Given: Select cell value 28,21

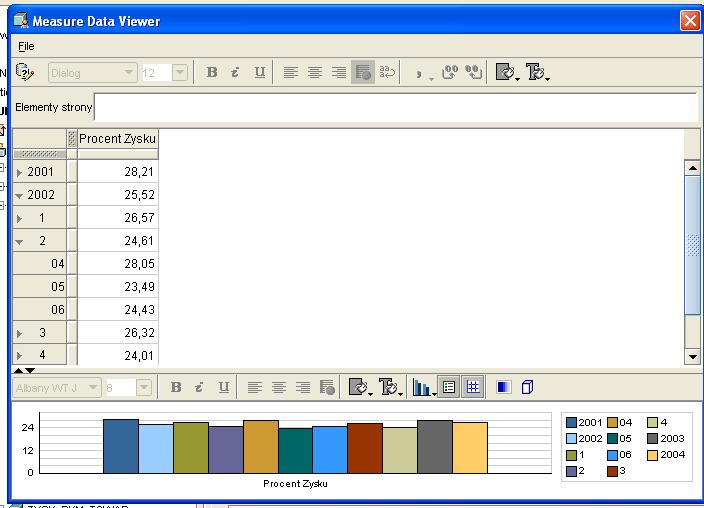Looking at the screenshot, I should coord(118,172).
